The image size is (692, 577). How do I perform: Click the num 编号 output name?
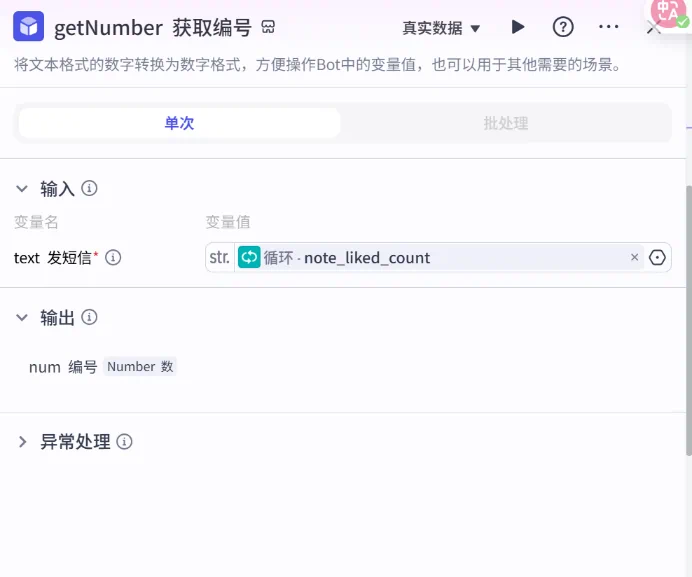63,367
